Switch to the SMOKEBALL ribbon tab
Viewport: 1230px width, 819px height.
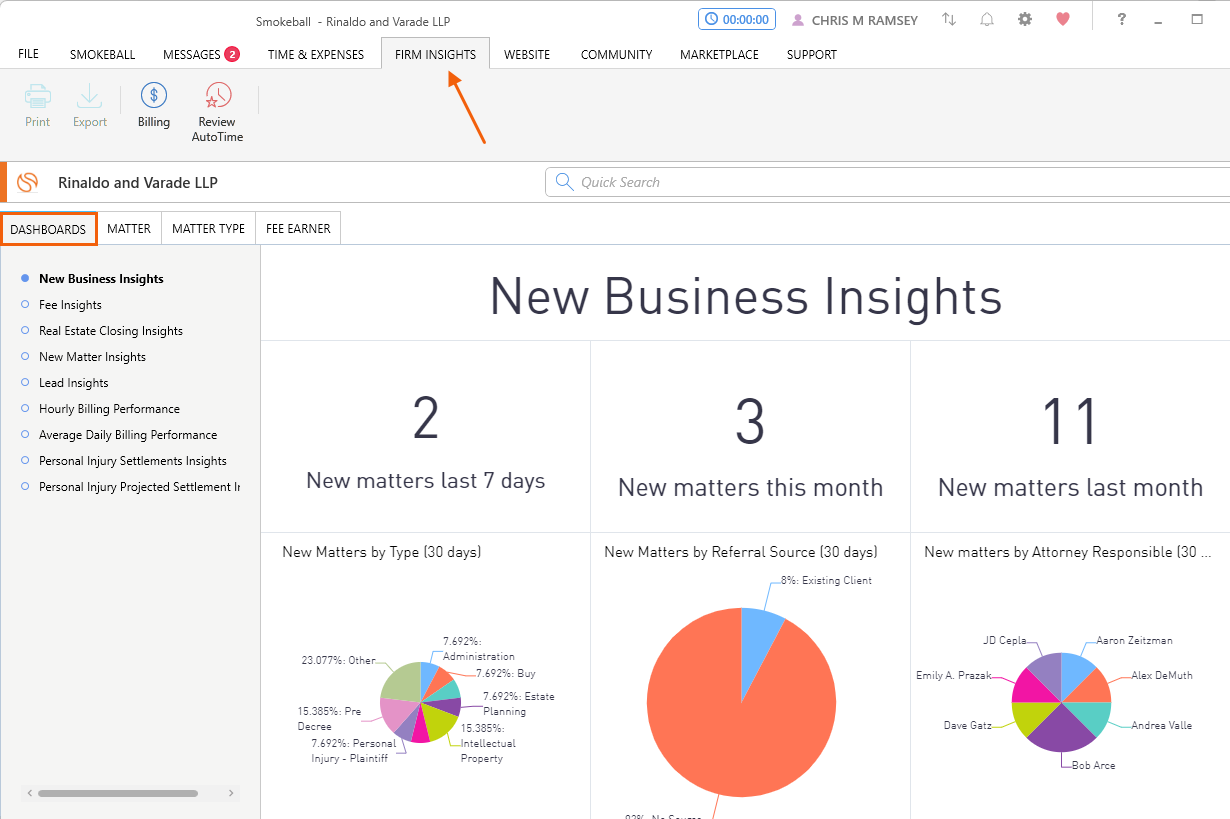[x=102, y=54]
